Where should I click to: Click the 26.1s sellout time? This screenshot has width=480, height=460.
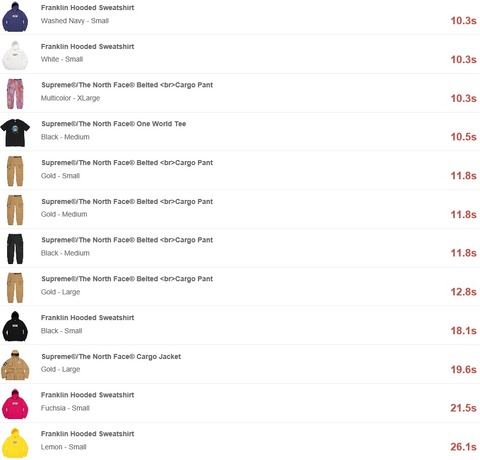pyautogui.click(x=463, y=447)
